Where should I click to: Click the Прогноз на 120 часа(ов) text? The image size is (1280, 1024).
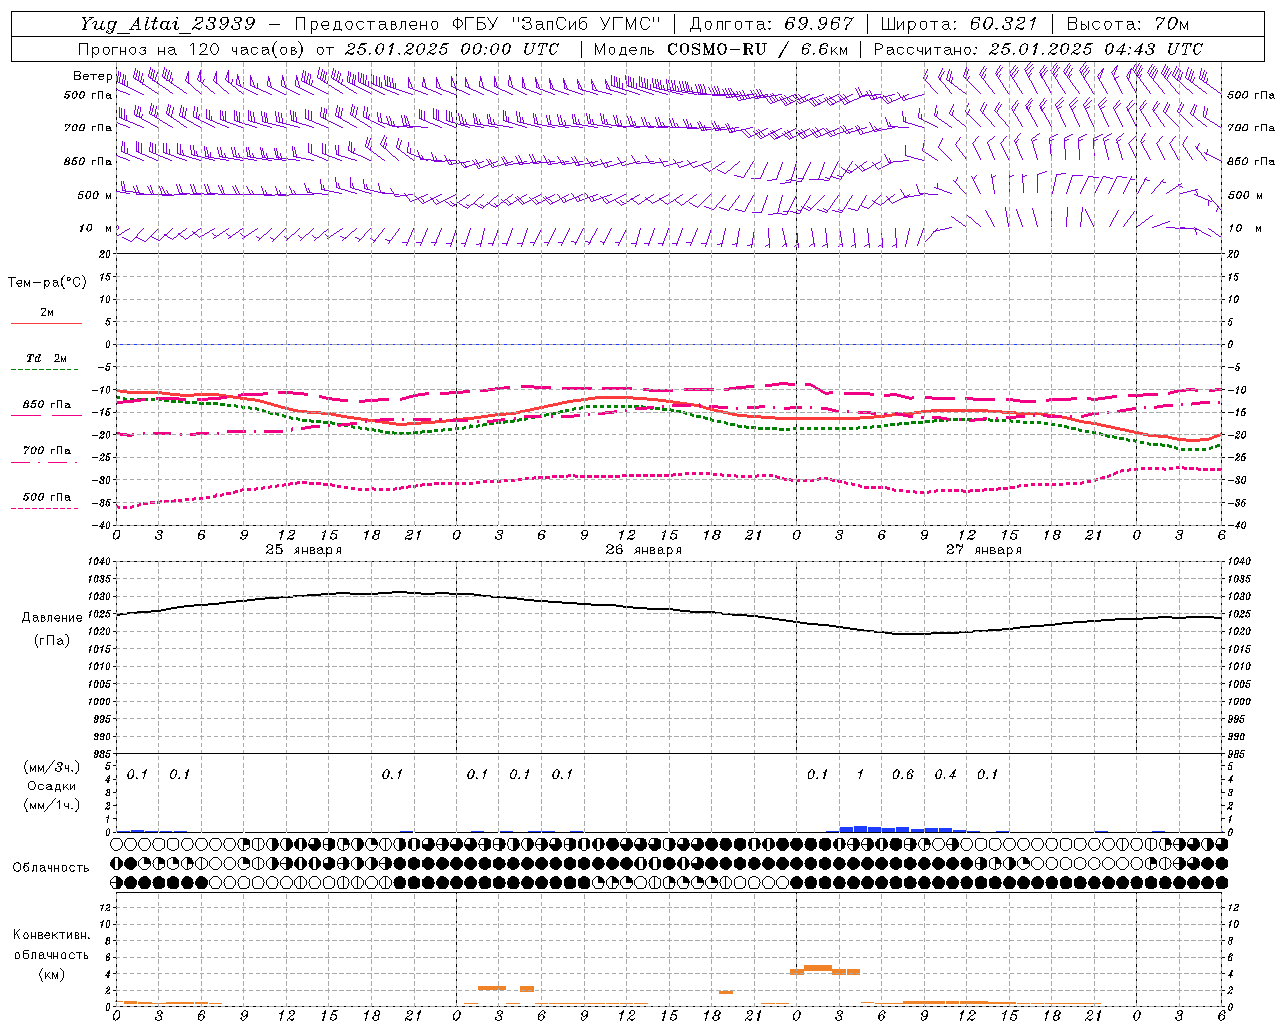(192, 49)
